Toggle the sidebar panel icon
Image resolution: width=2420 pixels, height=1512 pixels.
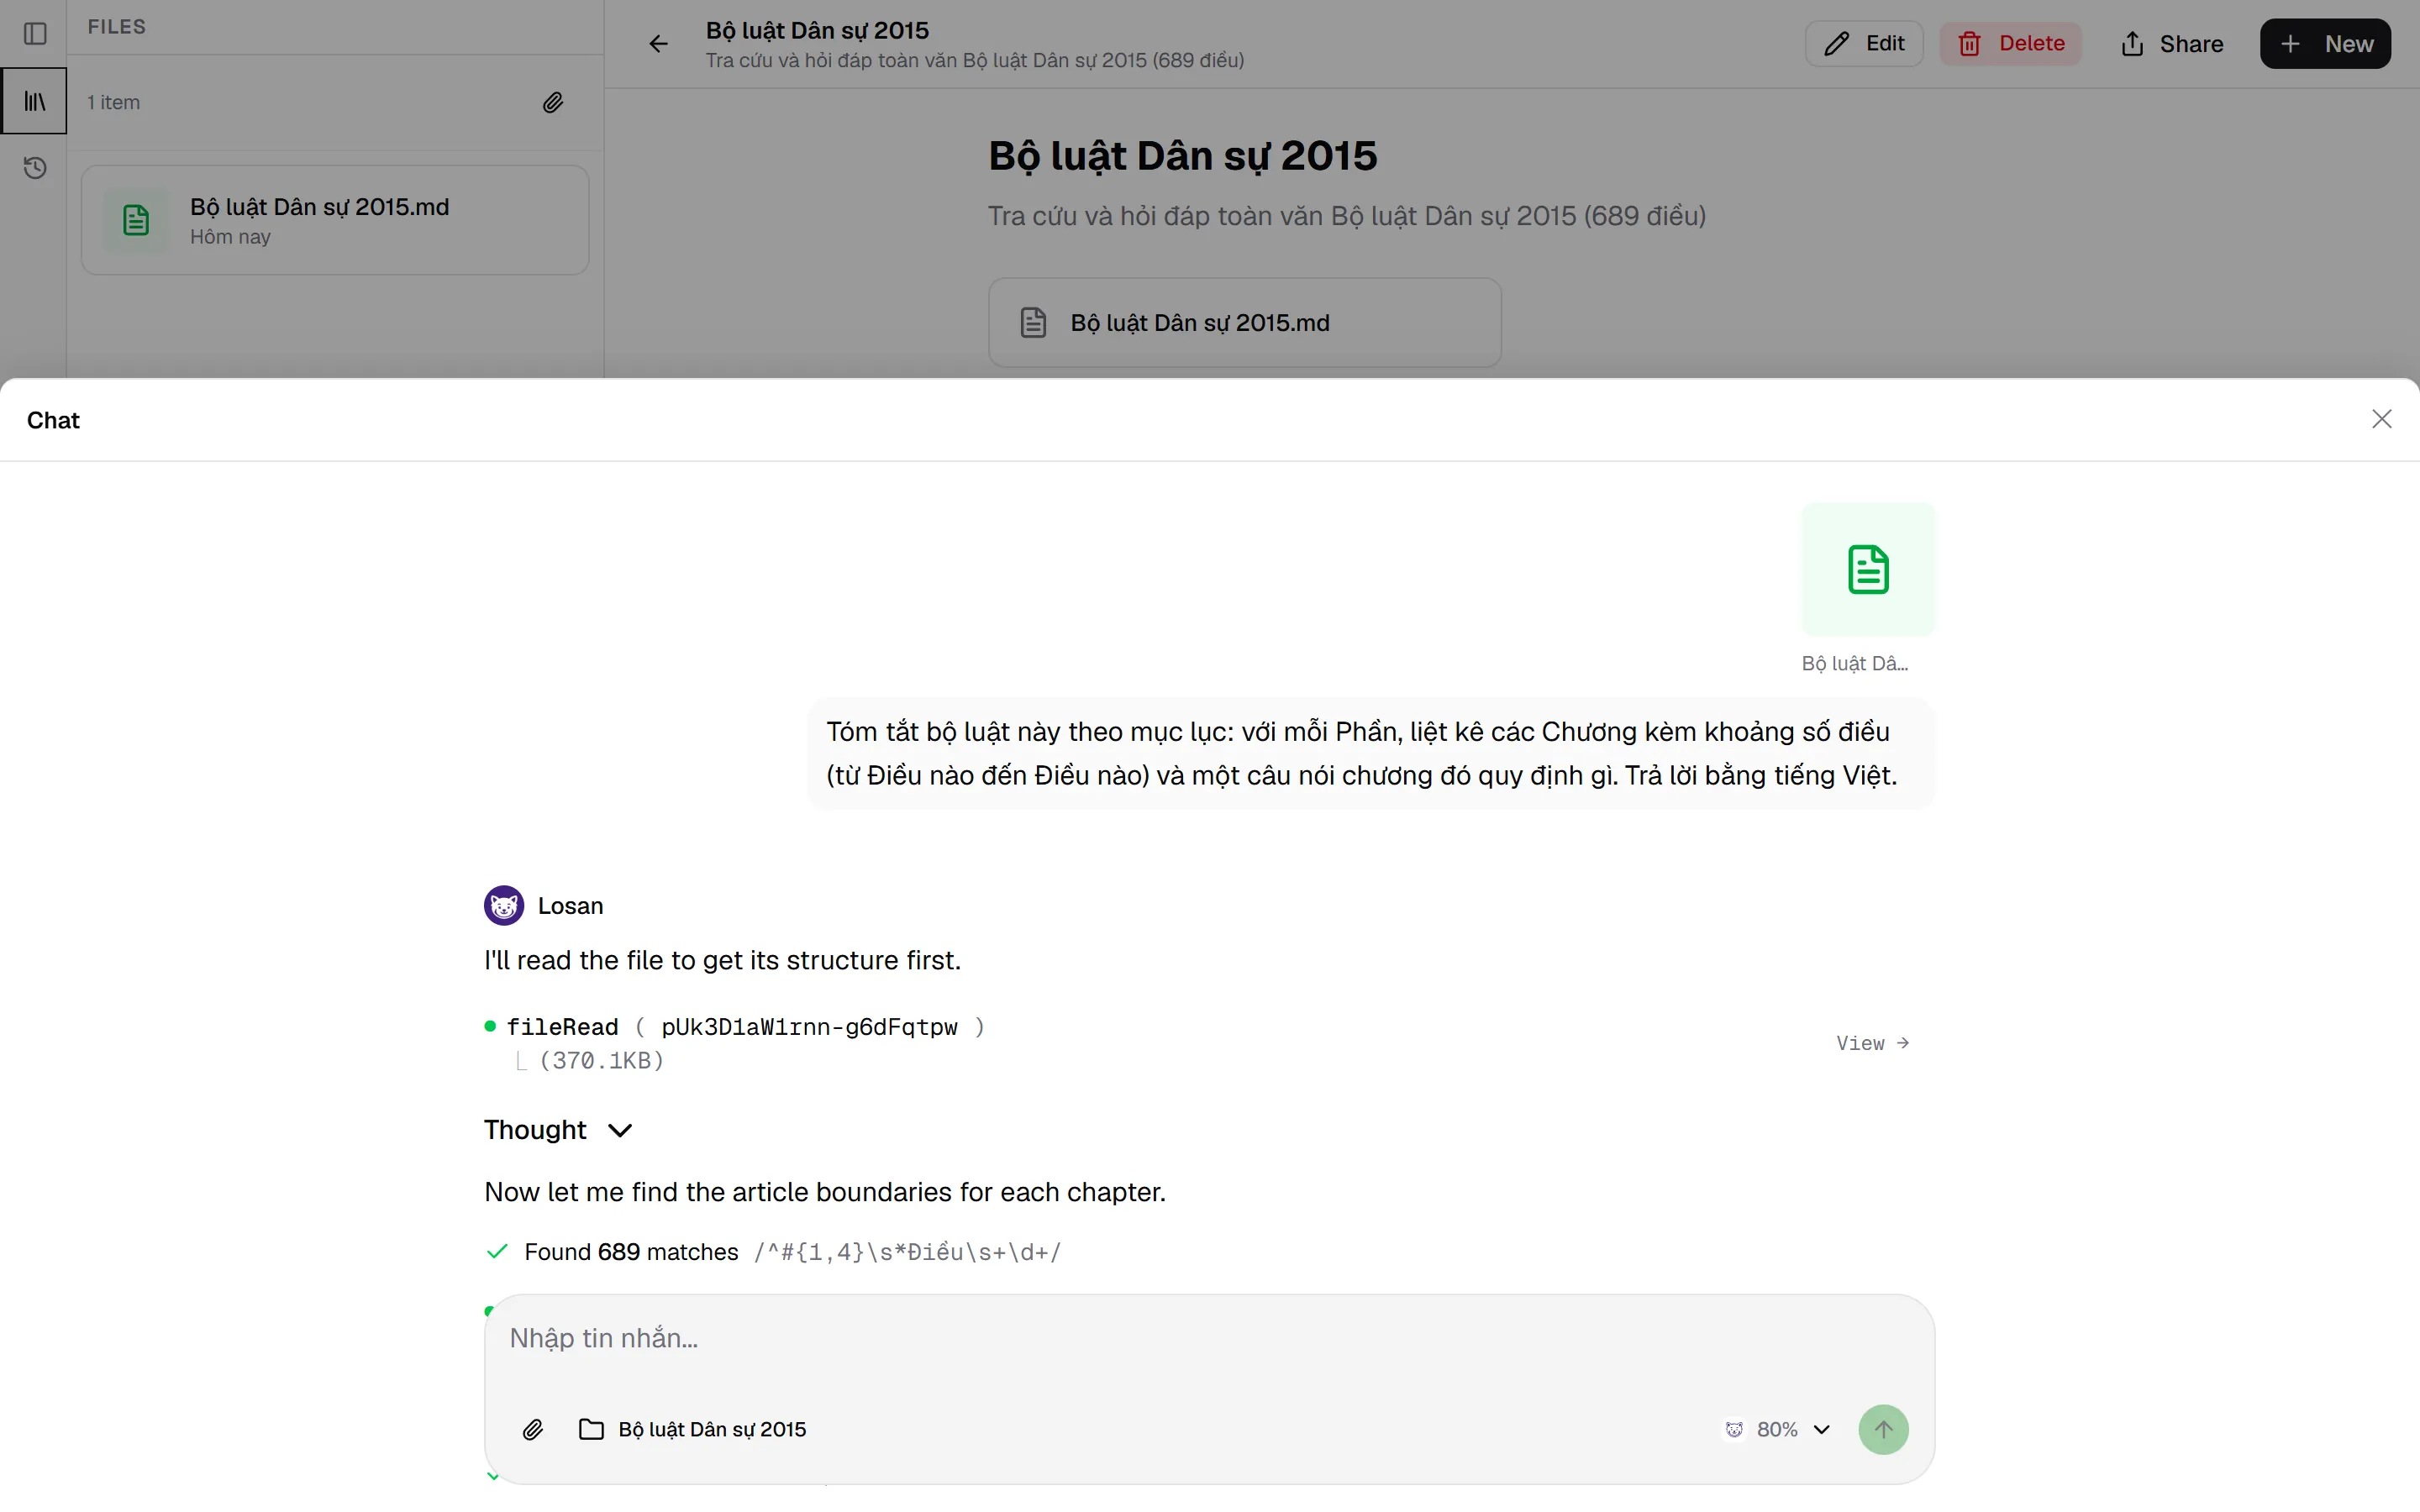click(35, 34)
